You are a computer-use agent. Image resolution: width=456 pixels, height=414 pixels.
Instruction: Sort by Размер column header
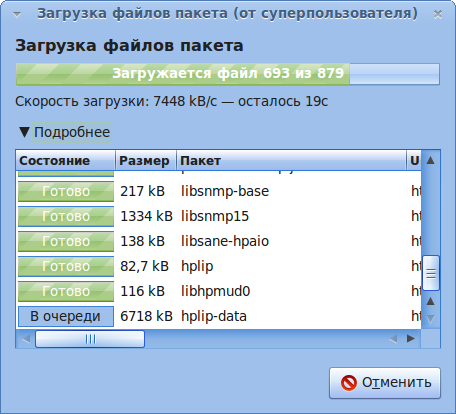click(x=146, y=161)
